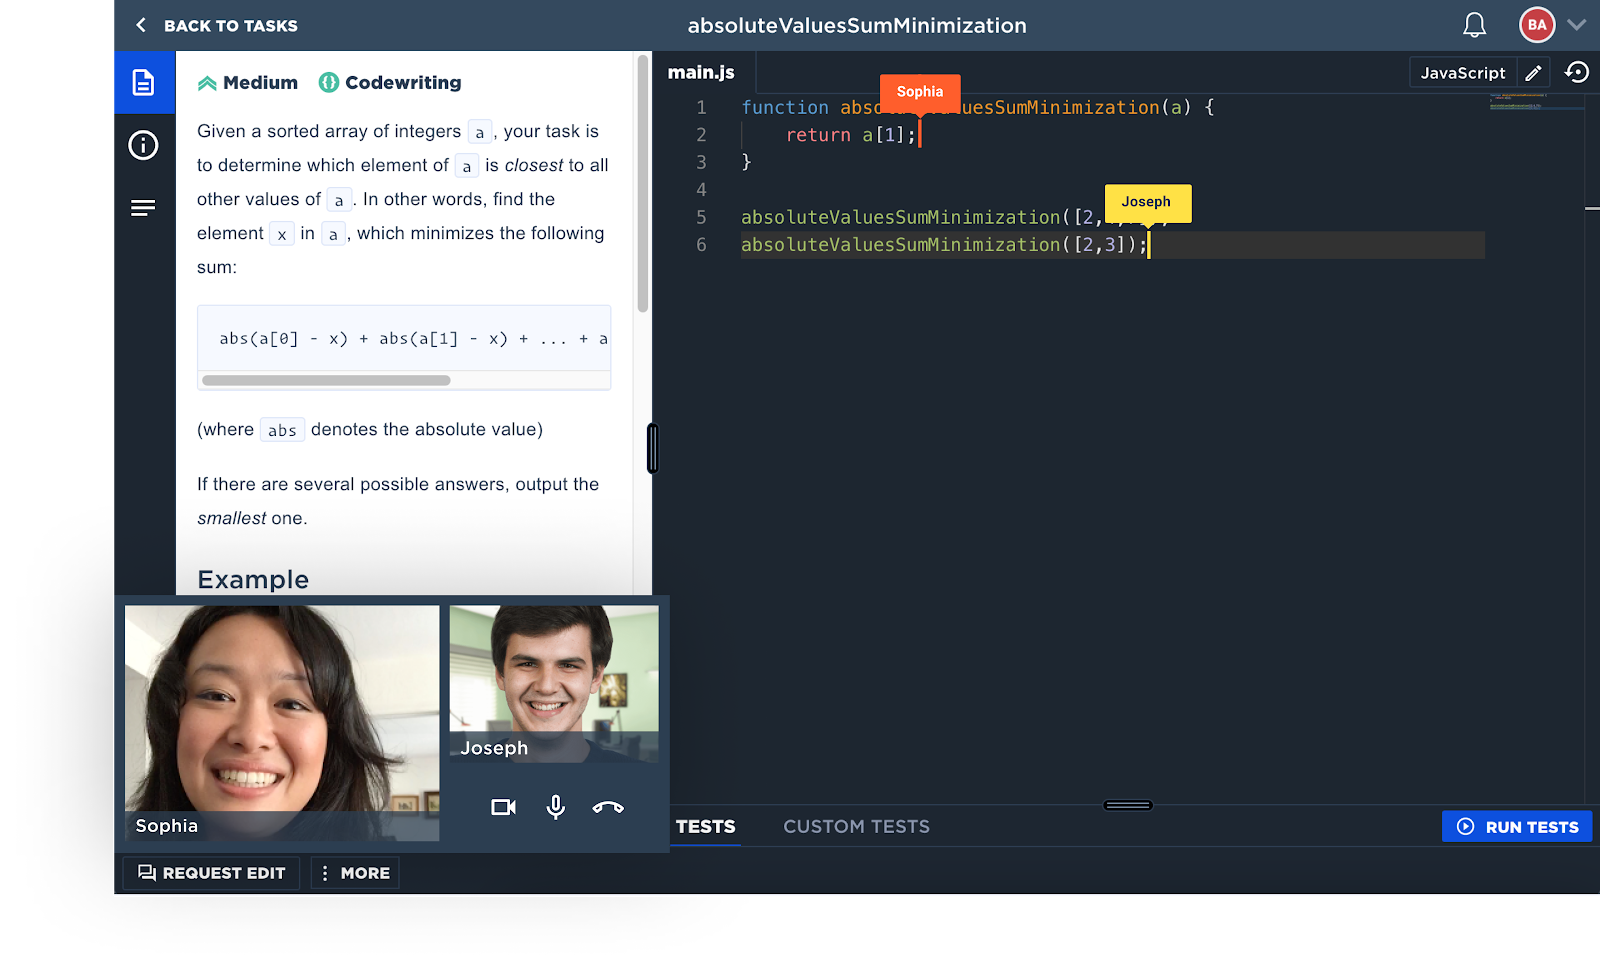Switch to the Custom Tests tab
Image resolution: width=1600 pixels, height=969 pixels.
coord(856,827)
